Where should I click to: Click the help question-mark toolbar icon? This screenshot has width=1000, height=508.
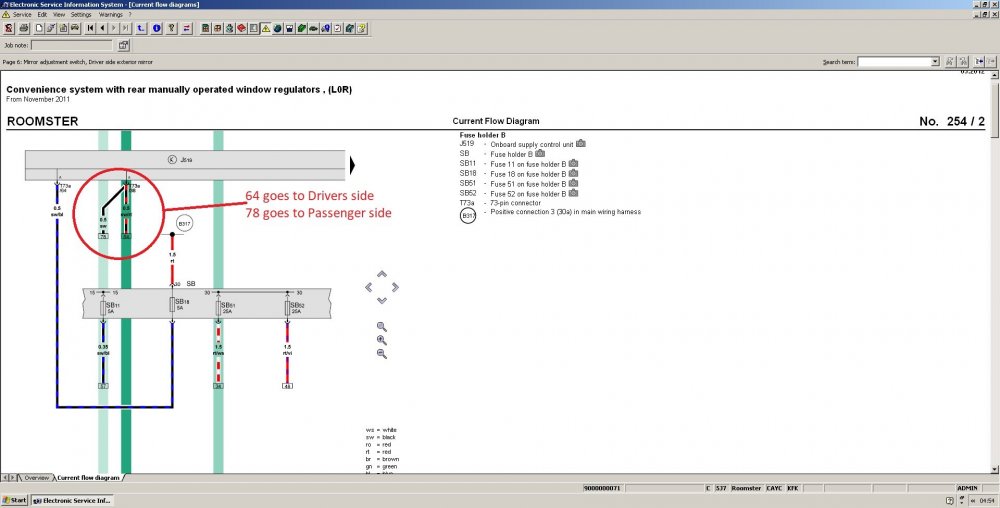coord(362,28)
